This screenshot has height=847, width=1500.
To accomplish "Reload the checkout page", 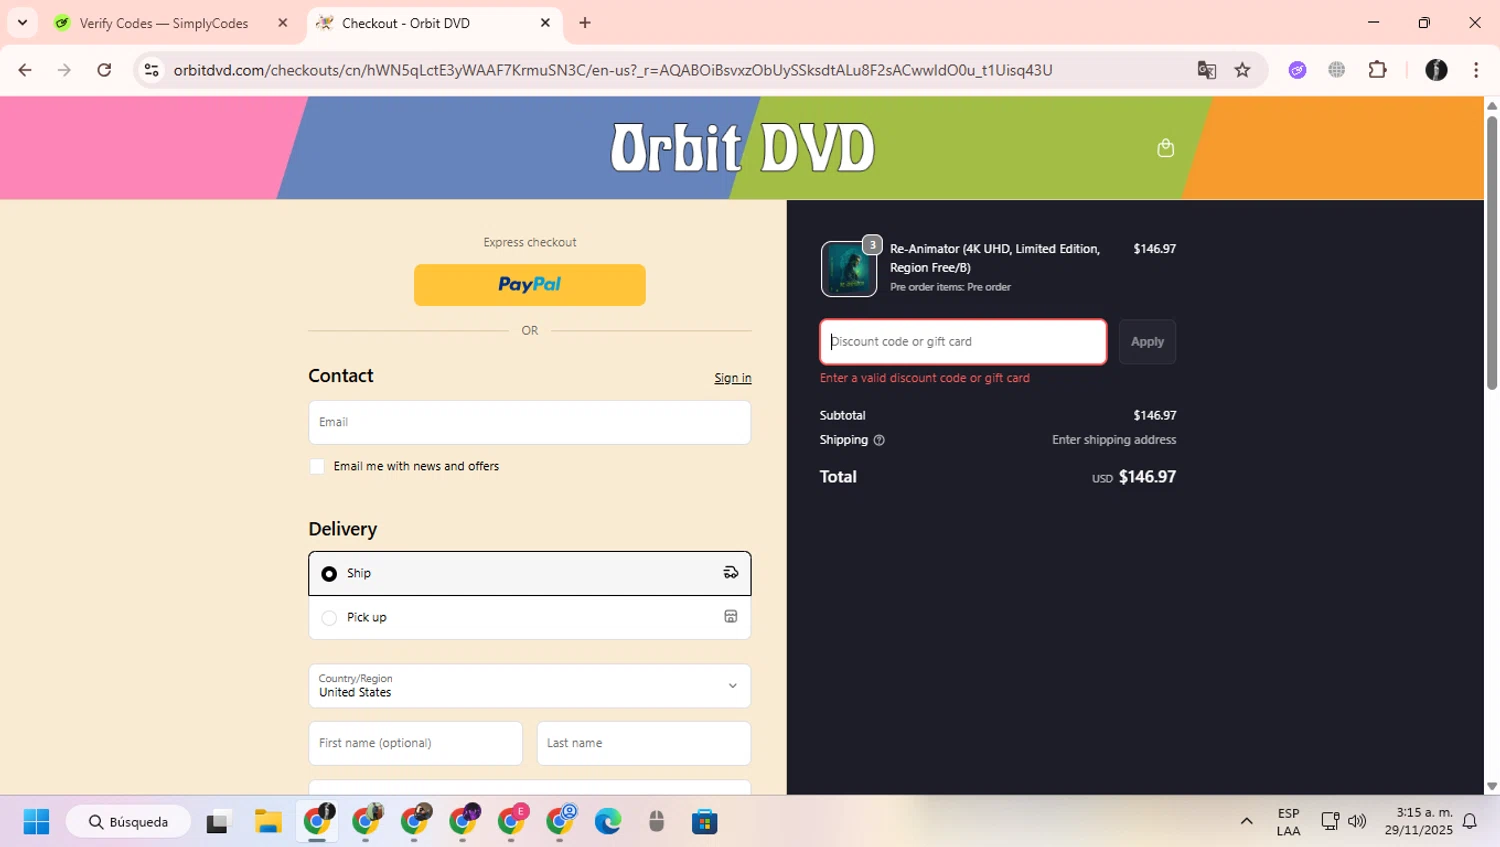I will (104, 70).
